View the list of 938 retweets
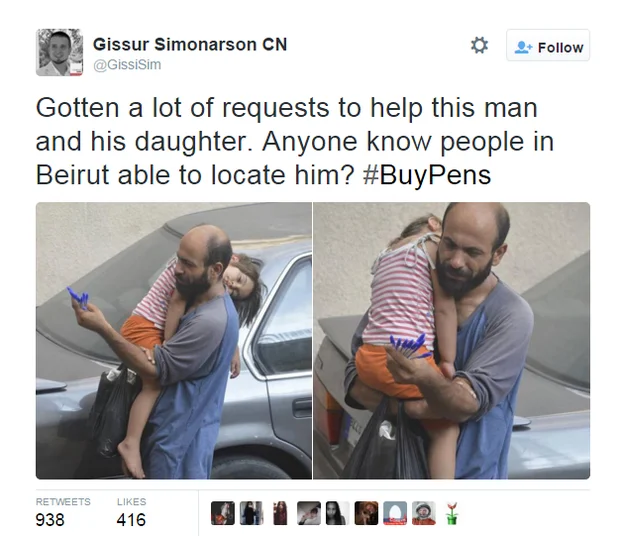Viewport: 620px width, 536px height. click(63, 513)
